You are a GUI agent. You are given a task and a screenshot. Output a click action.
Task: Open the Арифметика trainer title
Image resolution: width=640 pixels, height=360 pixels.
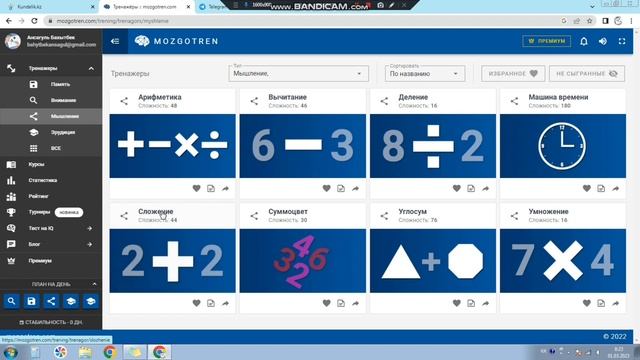click(x=160, y=97)
